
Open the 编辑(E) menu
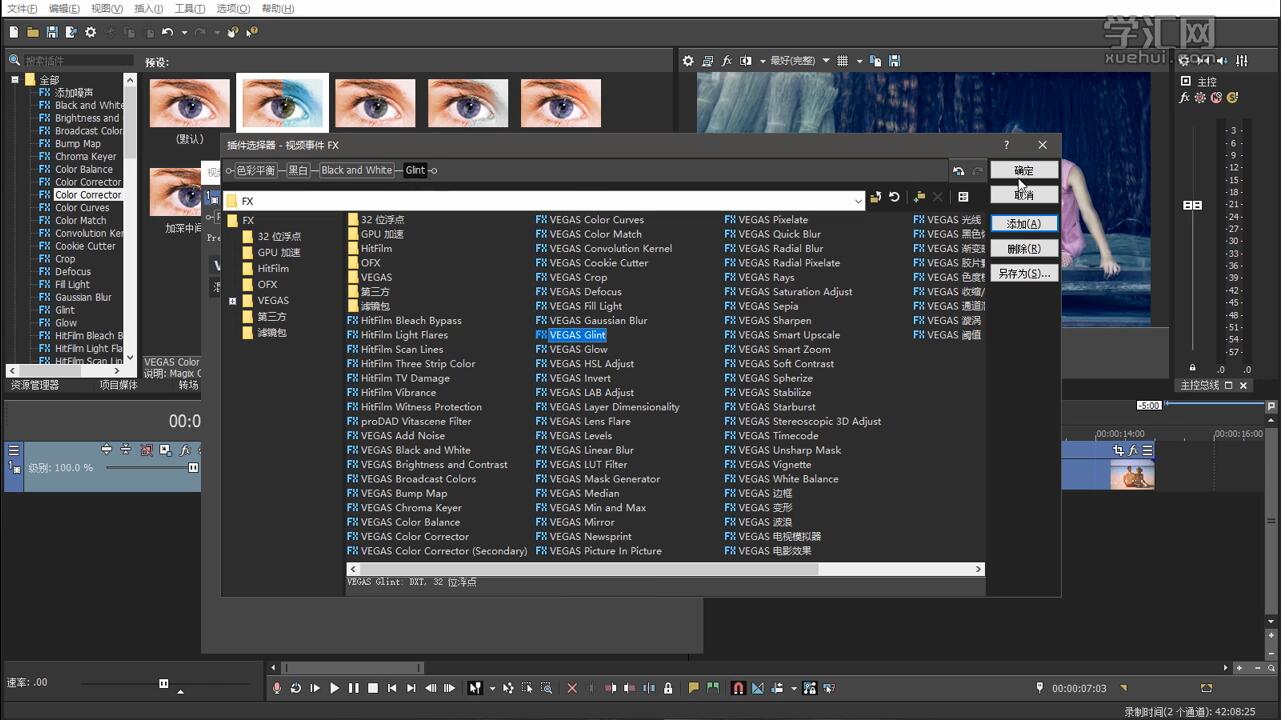64,8
